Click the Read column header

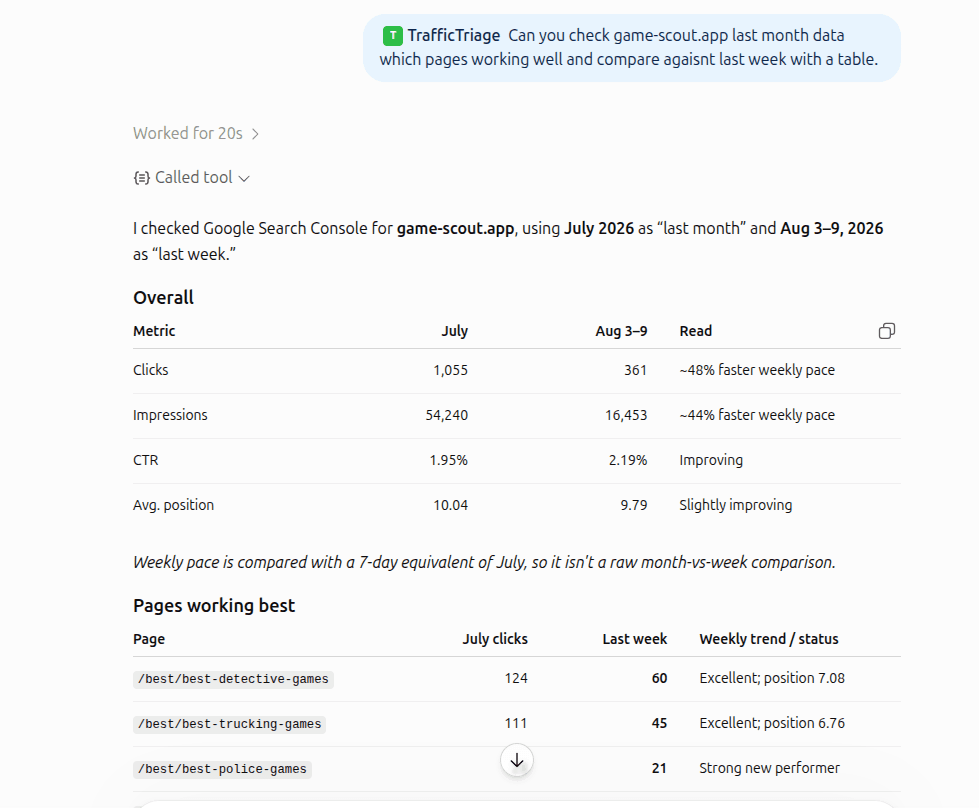(x=696, y=331)
